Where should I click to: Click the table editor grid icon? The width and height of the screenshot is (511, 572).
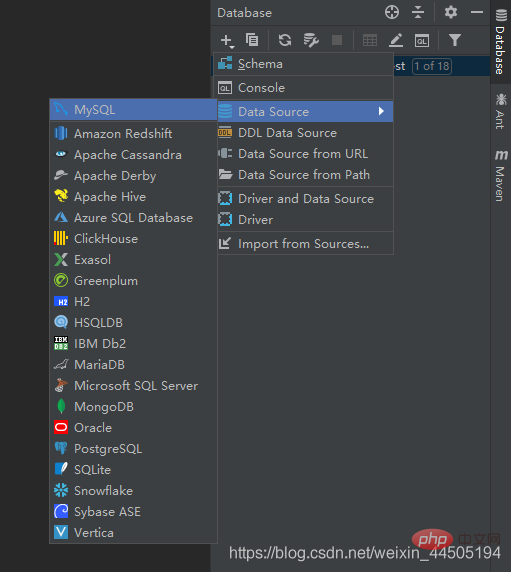coord(370,40)
